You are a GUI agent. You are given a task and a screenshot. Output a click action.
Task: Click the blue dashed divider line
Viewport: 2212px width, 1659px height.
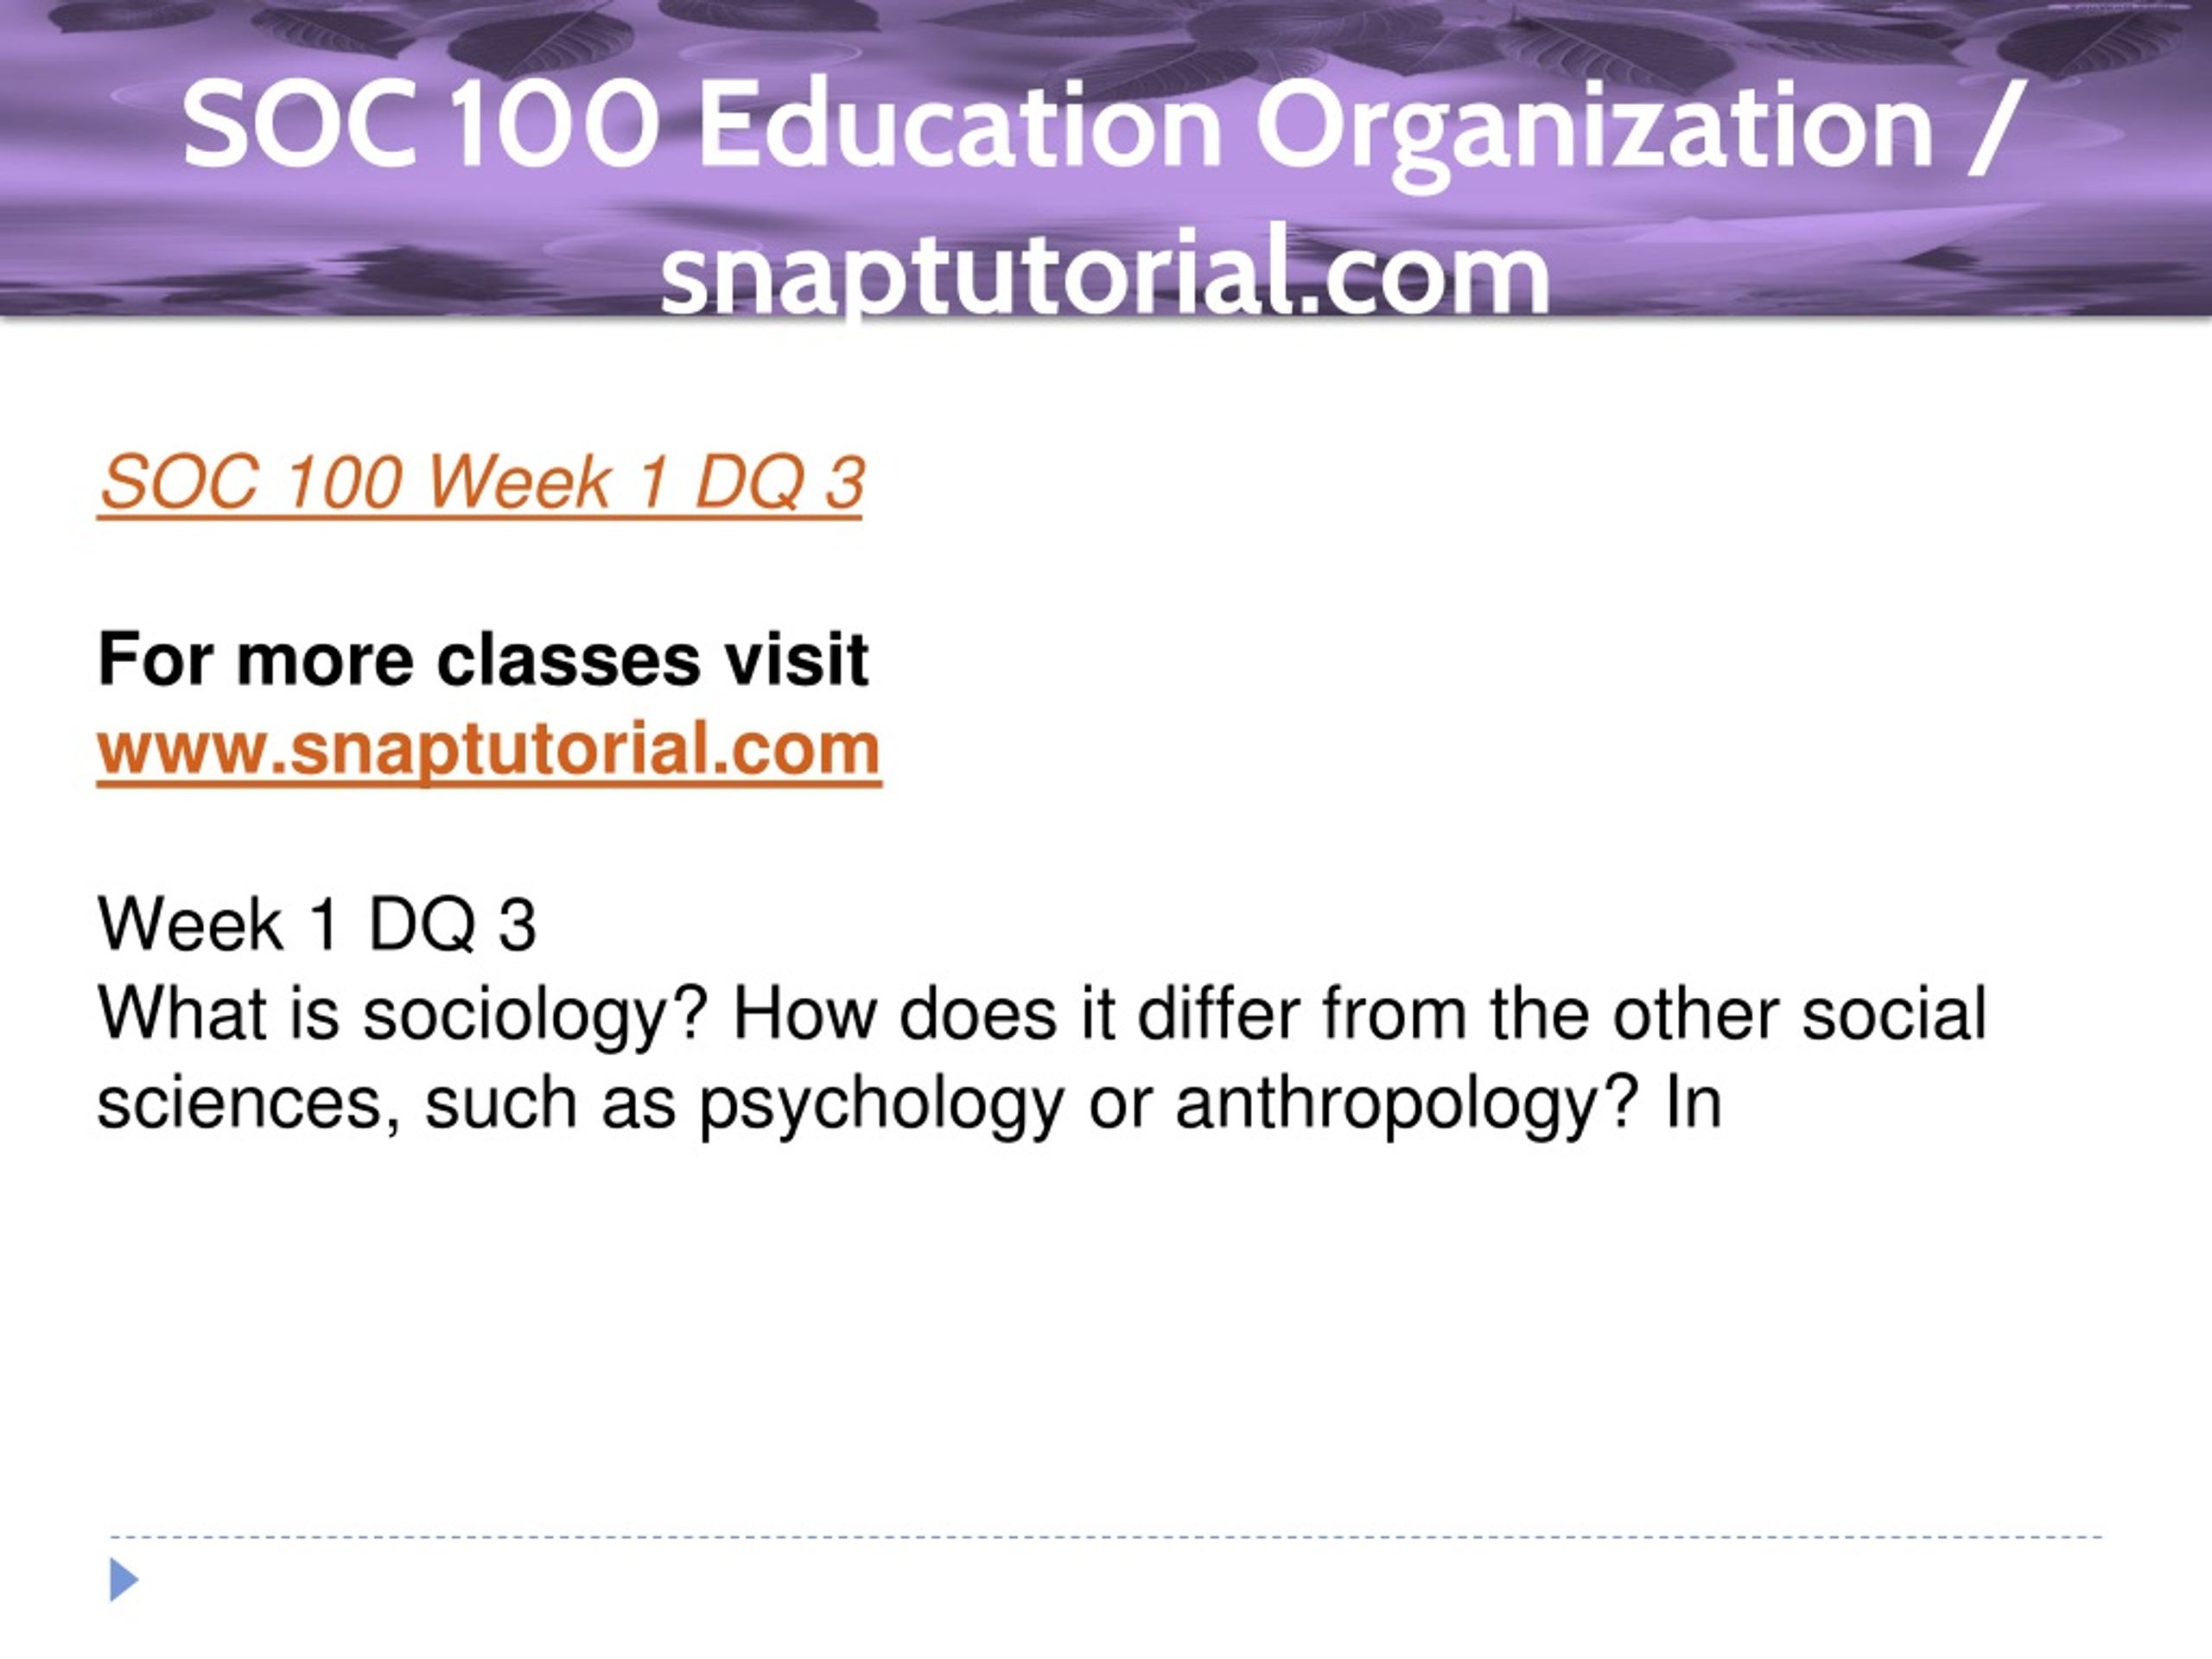point(1105,1537)
